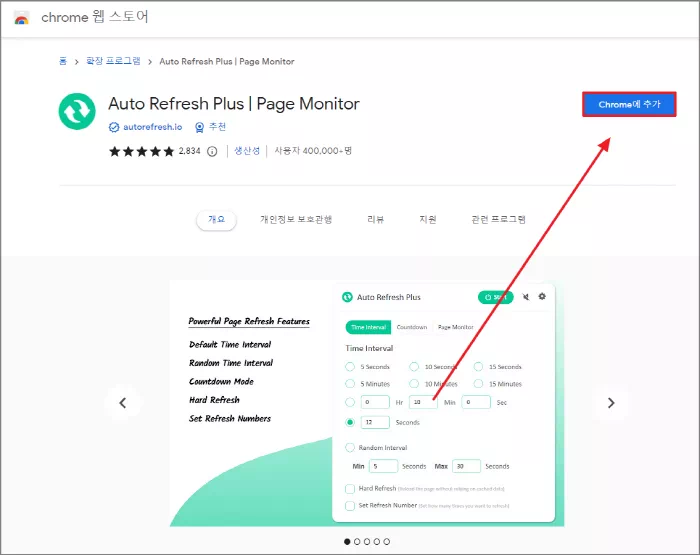Click the Auto Refresh Plus green extension icon

pos(77,111)
